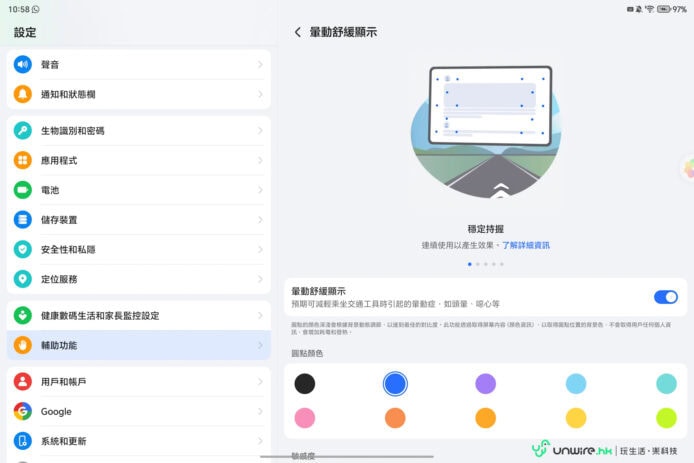Select 輔助功能 in settings list
Screen dimensions: 694x463
pos(138,345)
